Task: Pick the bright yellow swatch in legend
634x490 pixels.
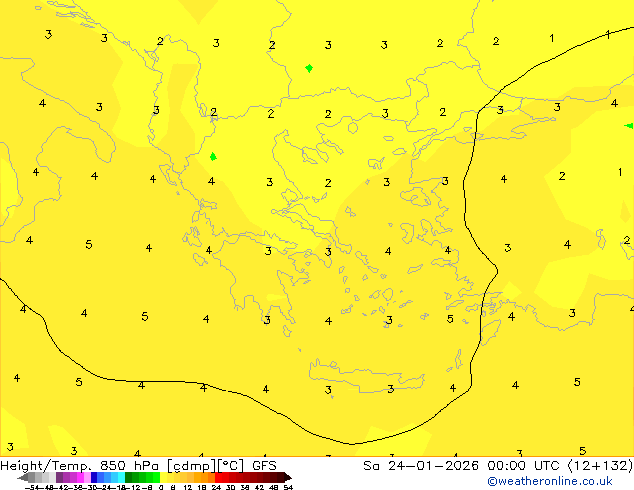Action: pyautogui.click(x=163, y=477)
